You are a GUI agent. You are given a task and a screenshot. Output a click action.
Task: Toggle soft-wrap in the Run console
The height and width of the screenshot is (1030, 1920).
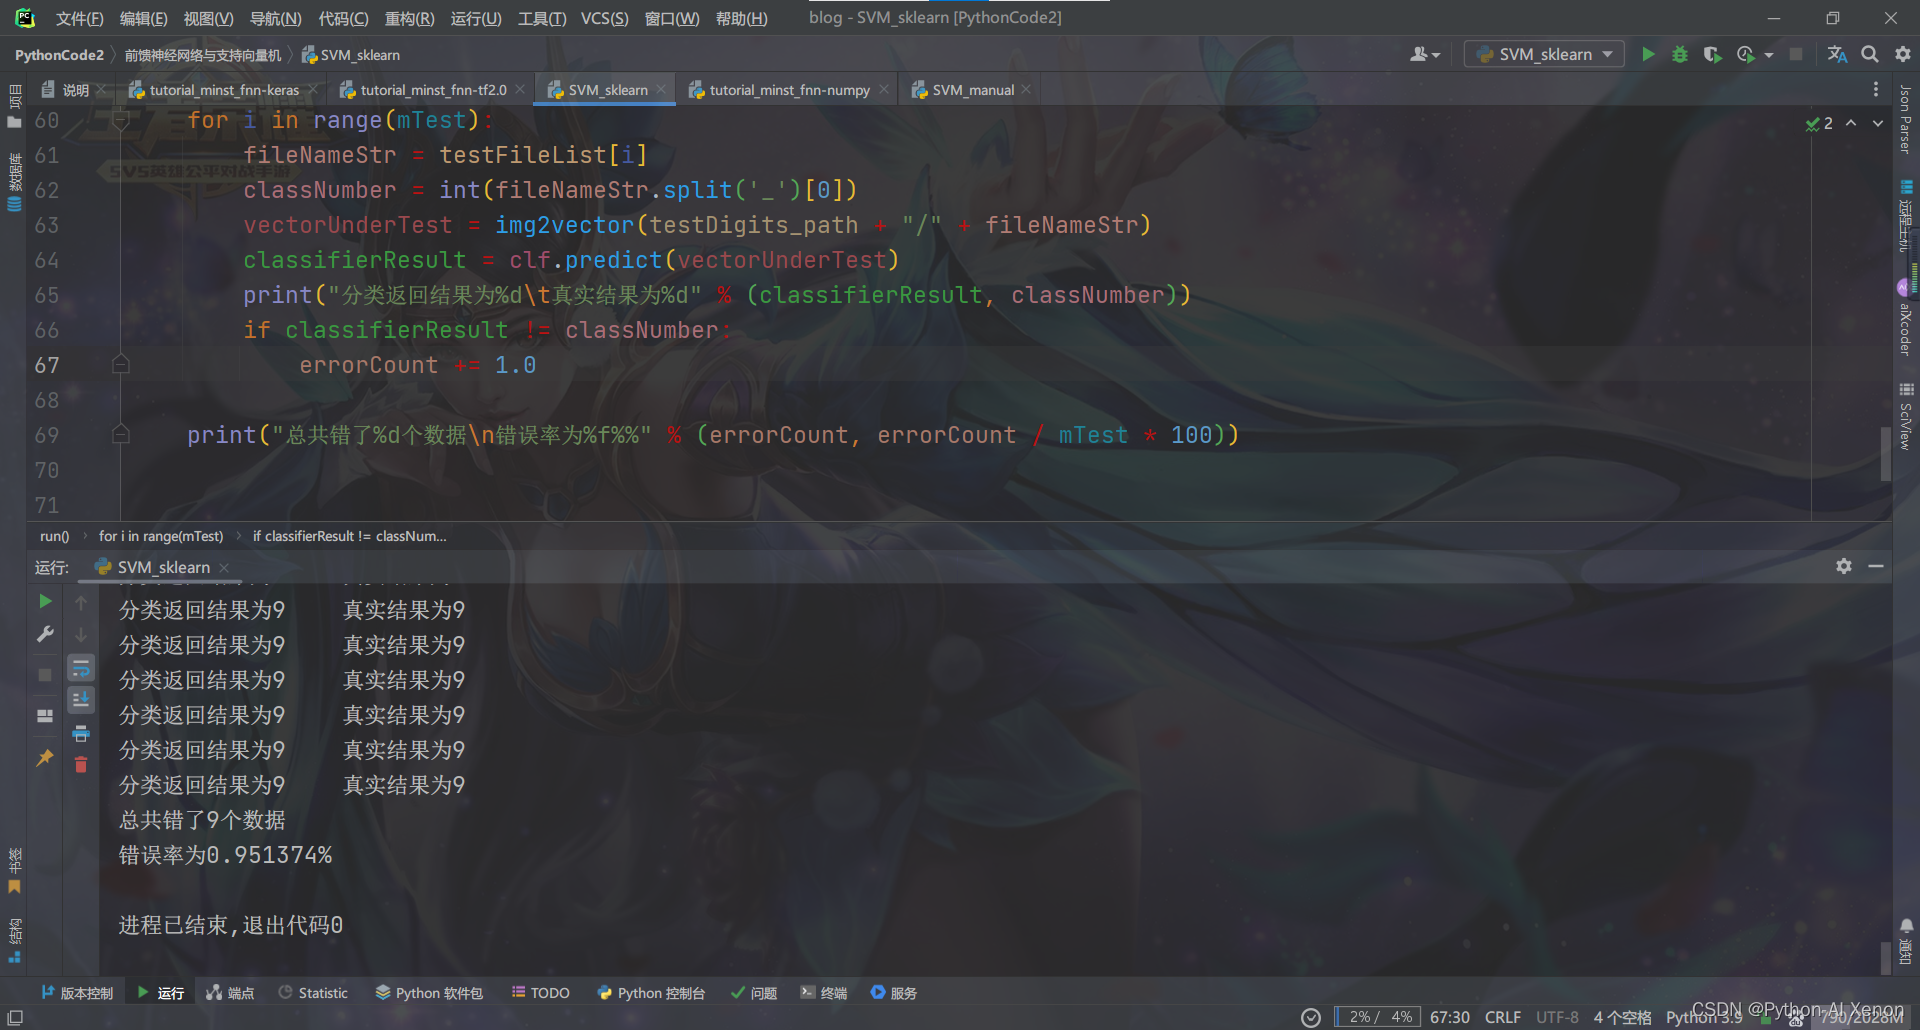(81, 667)
